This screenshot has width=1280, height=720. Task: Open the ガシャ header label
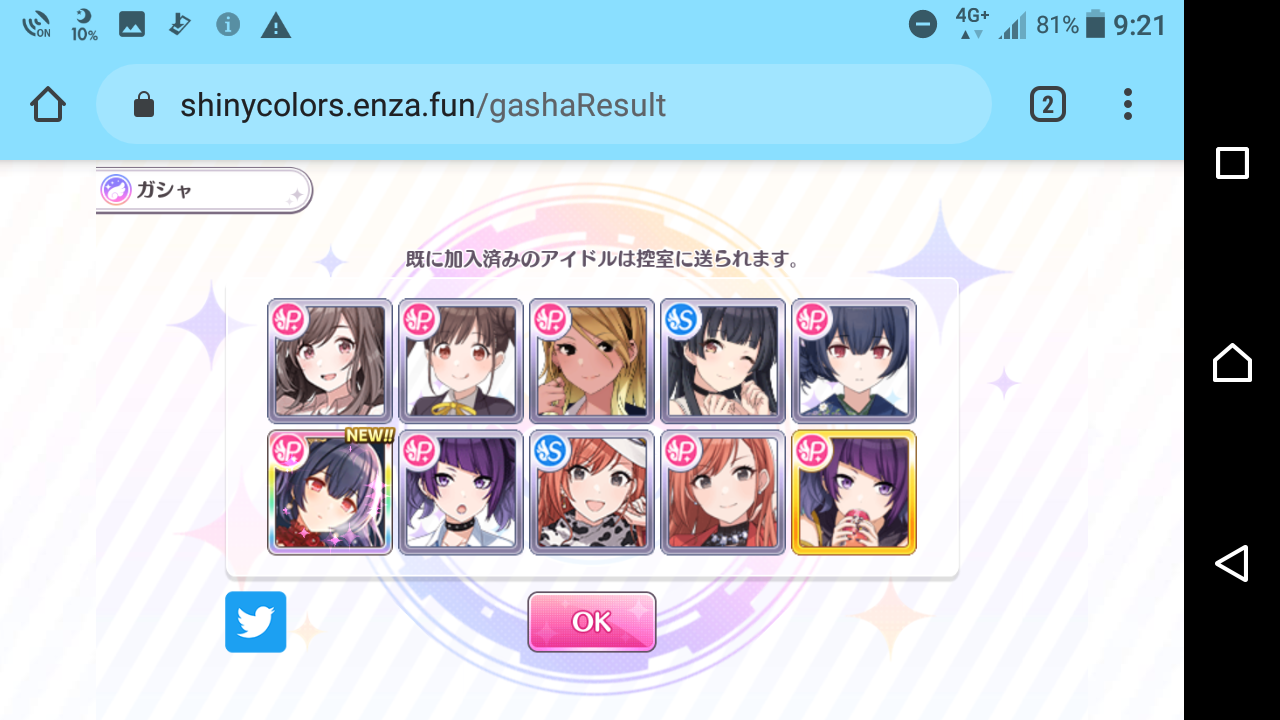204,190
